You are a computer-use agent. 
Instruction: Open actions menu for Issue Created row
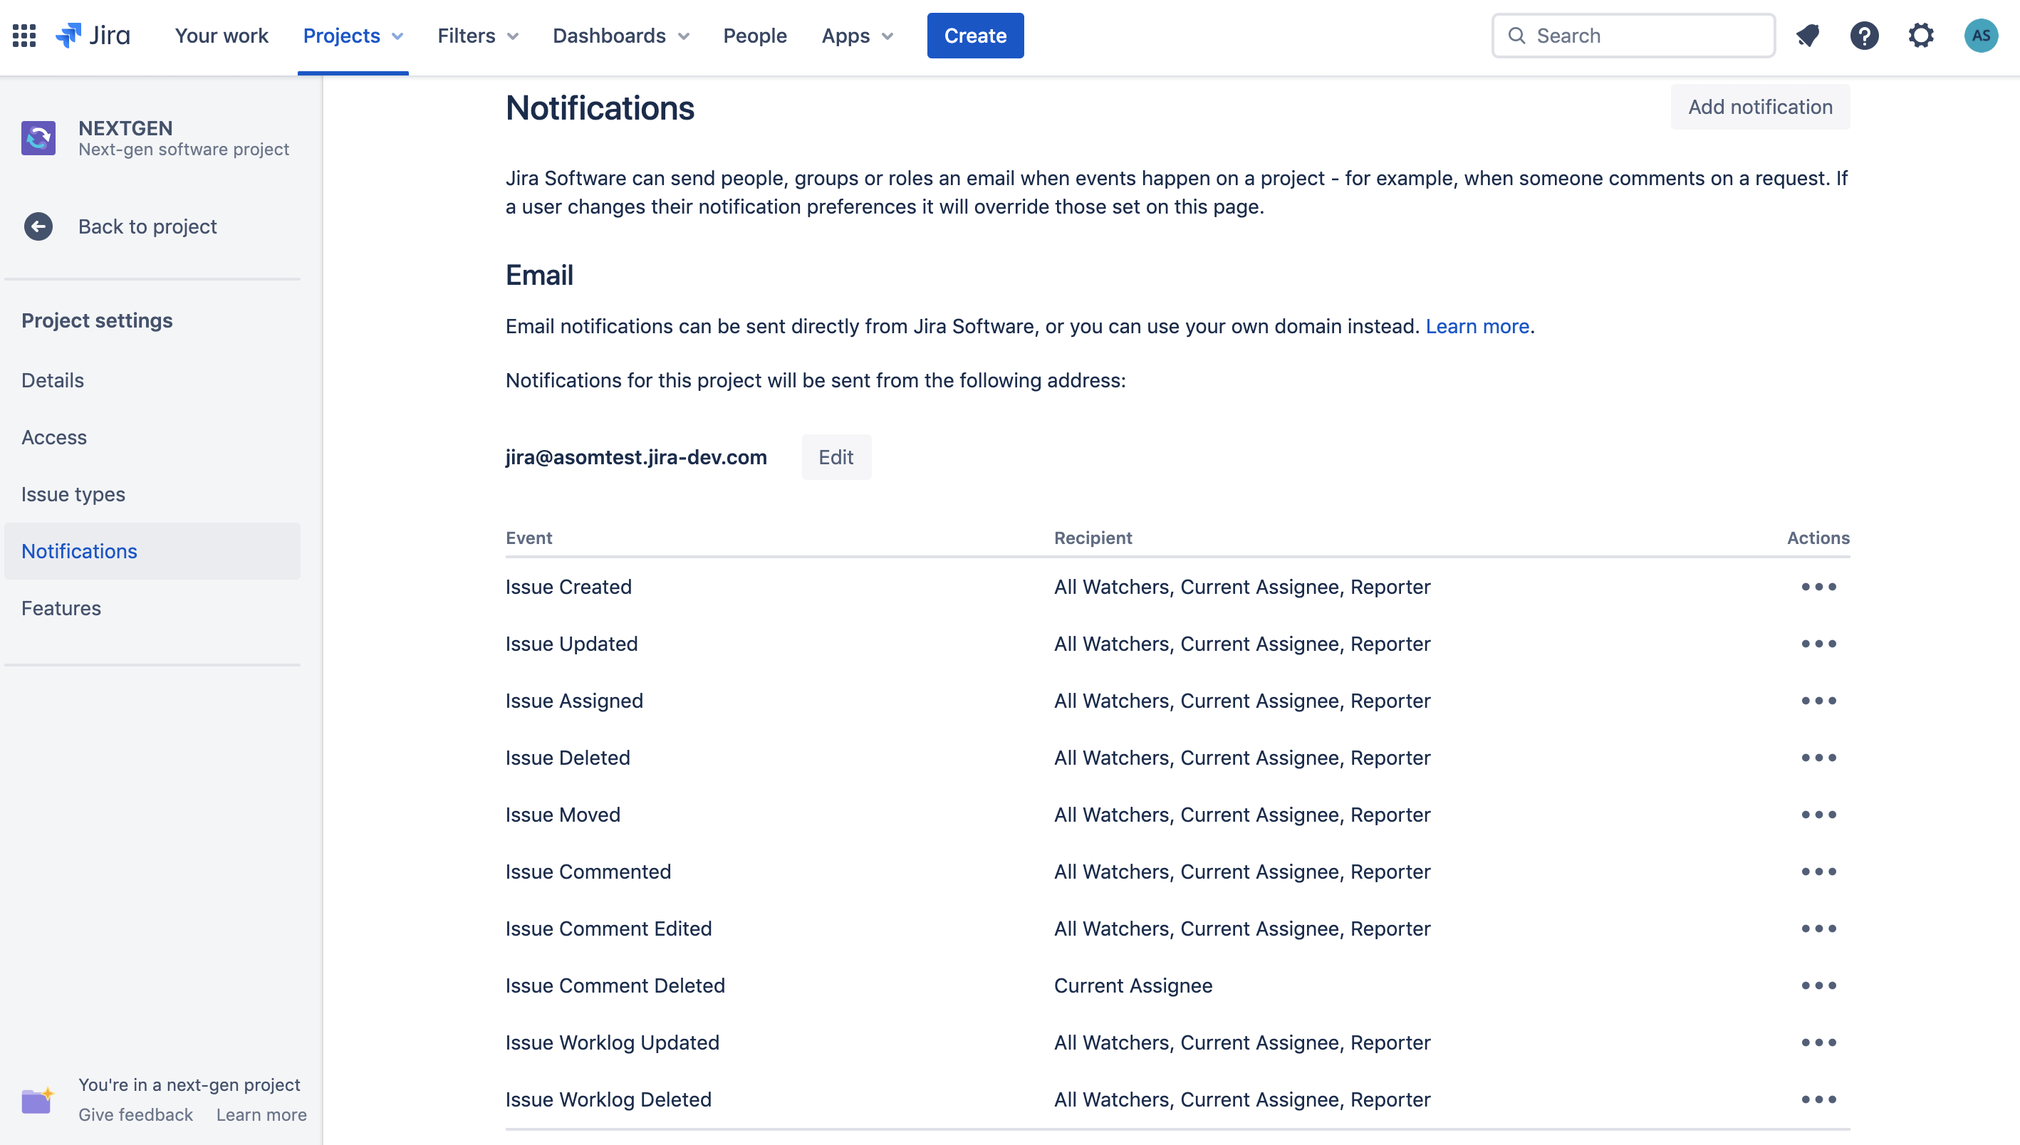click(x=1818, y=587)
